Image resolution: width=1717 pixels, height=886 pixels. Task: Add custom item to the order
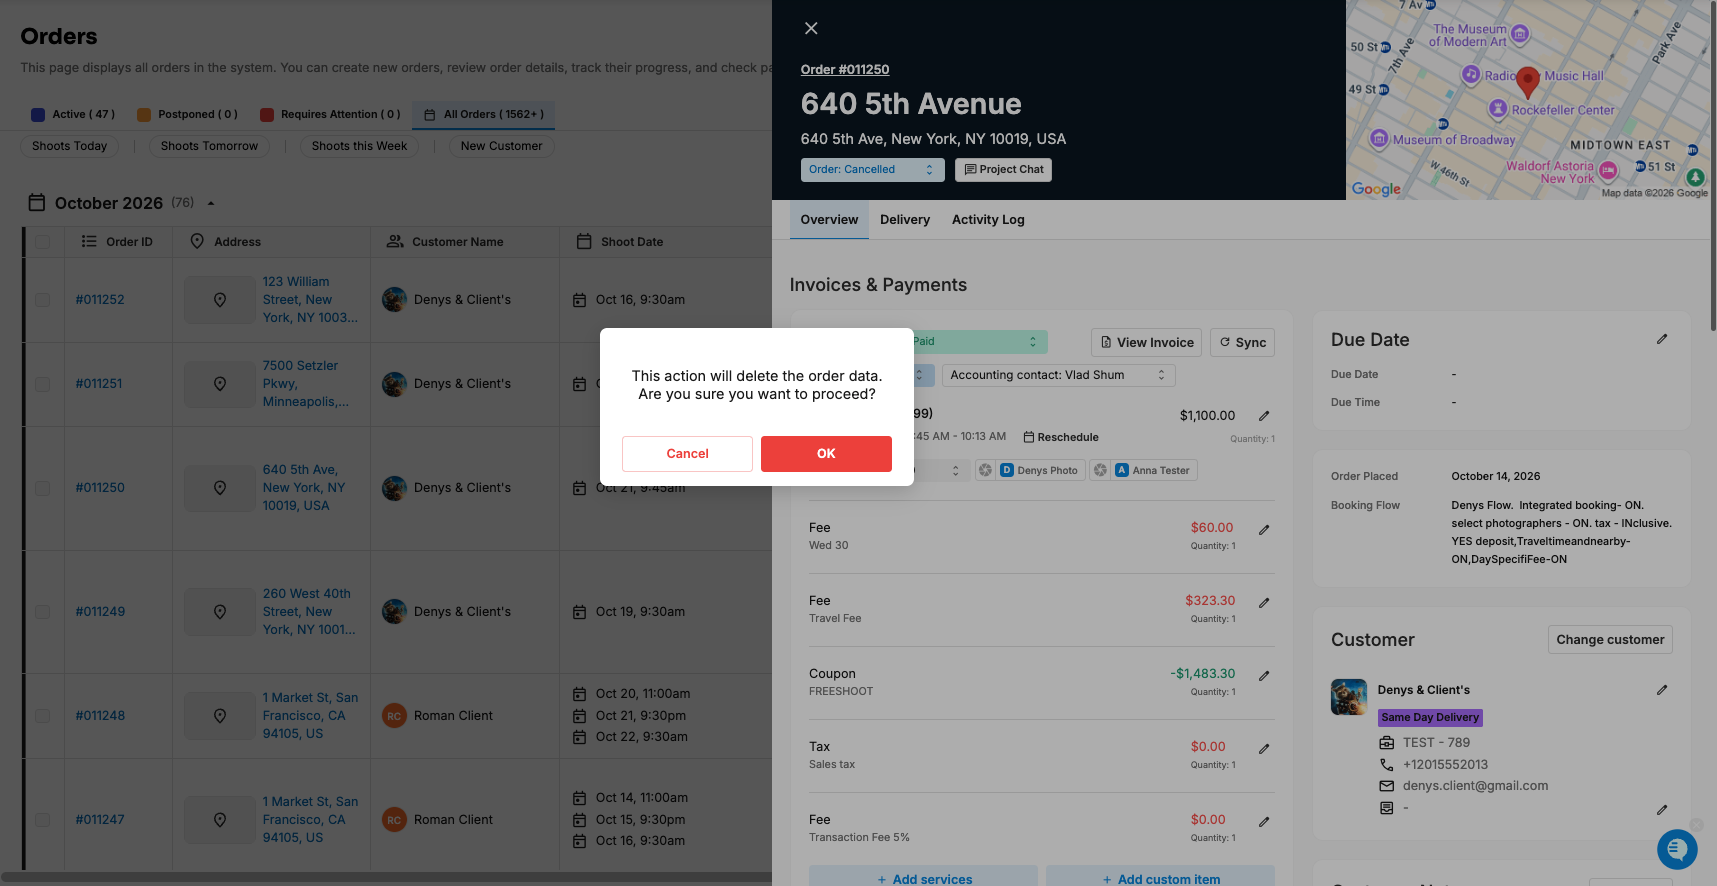(x=1160, y=877)
